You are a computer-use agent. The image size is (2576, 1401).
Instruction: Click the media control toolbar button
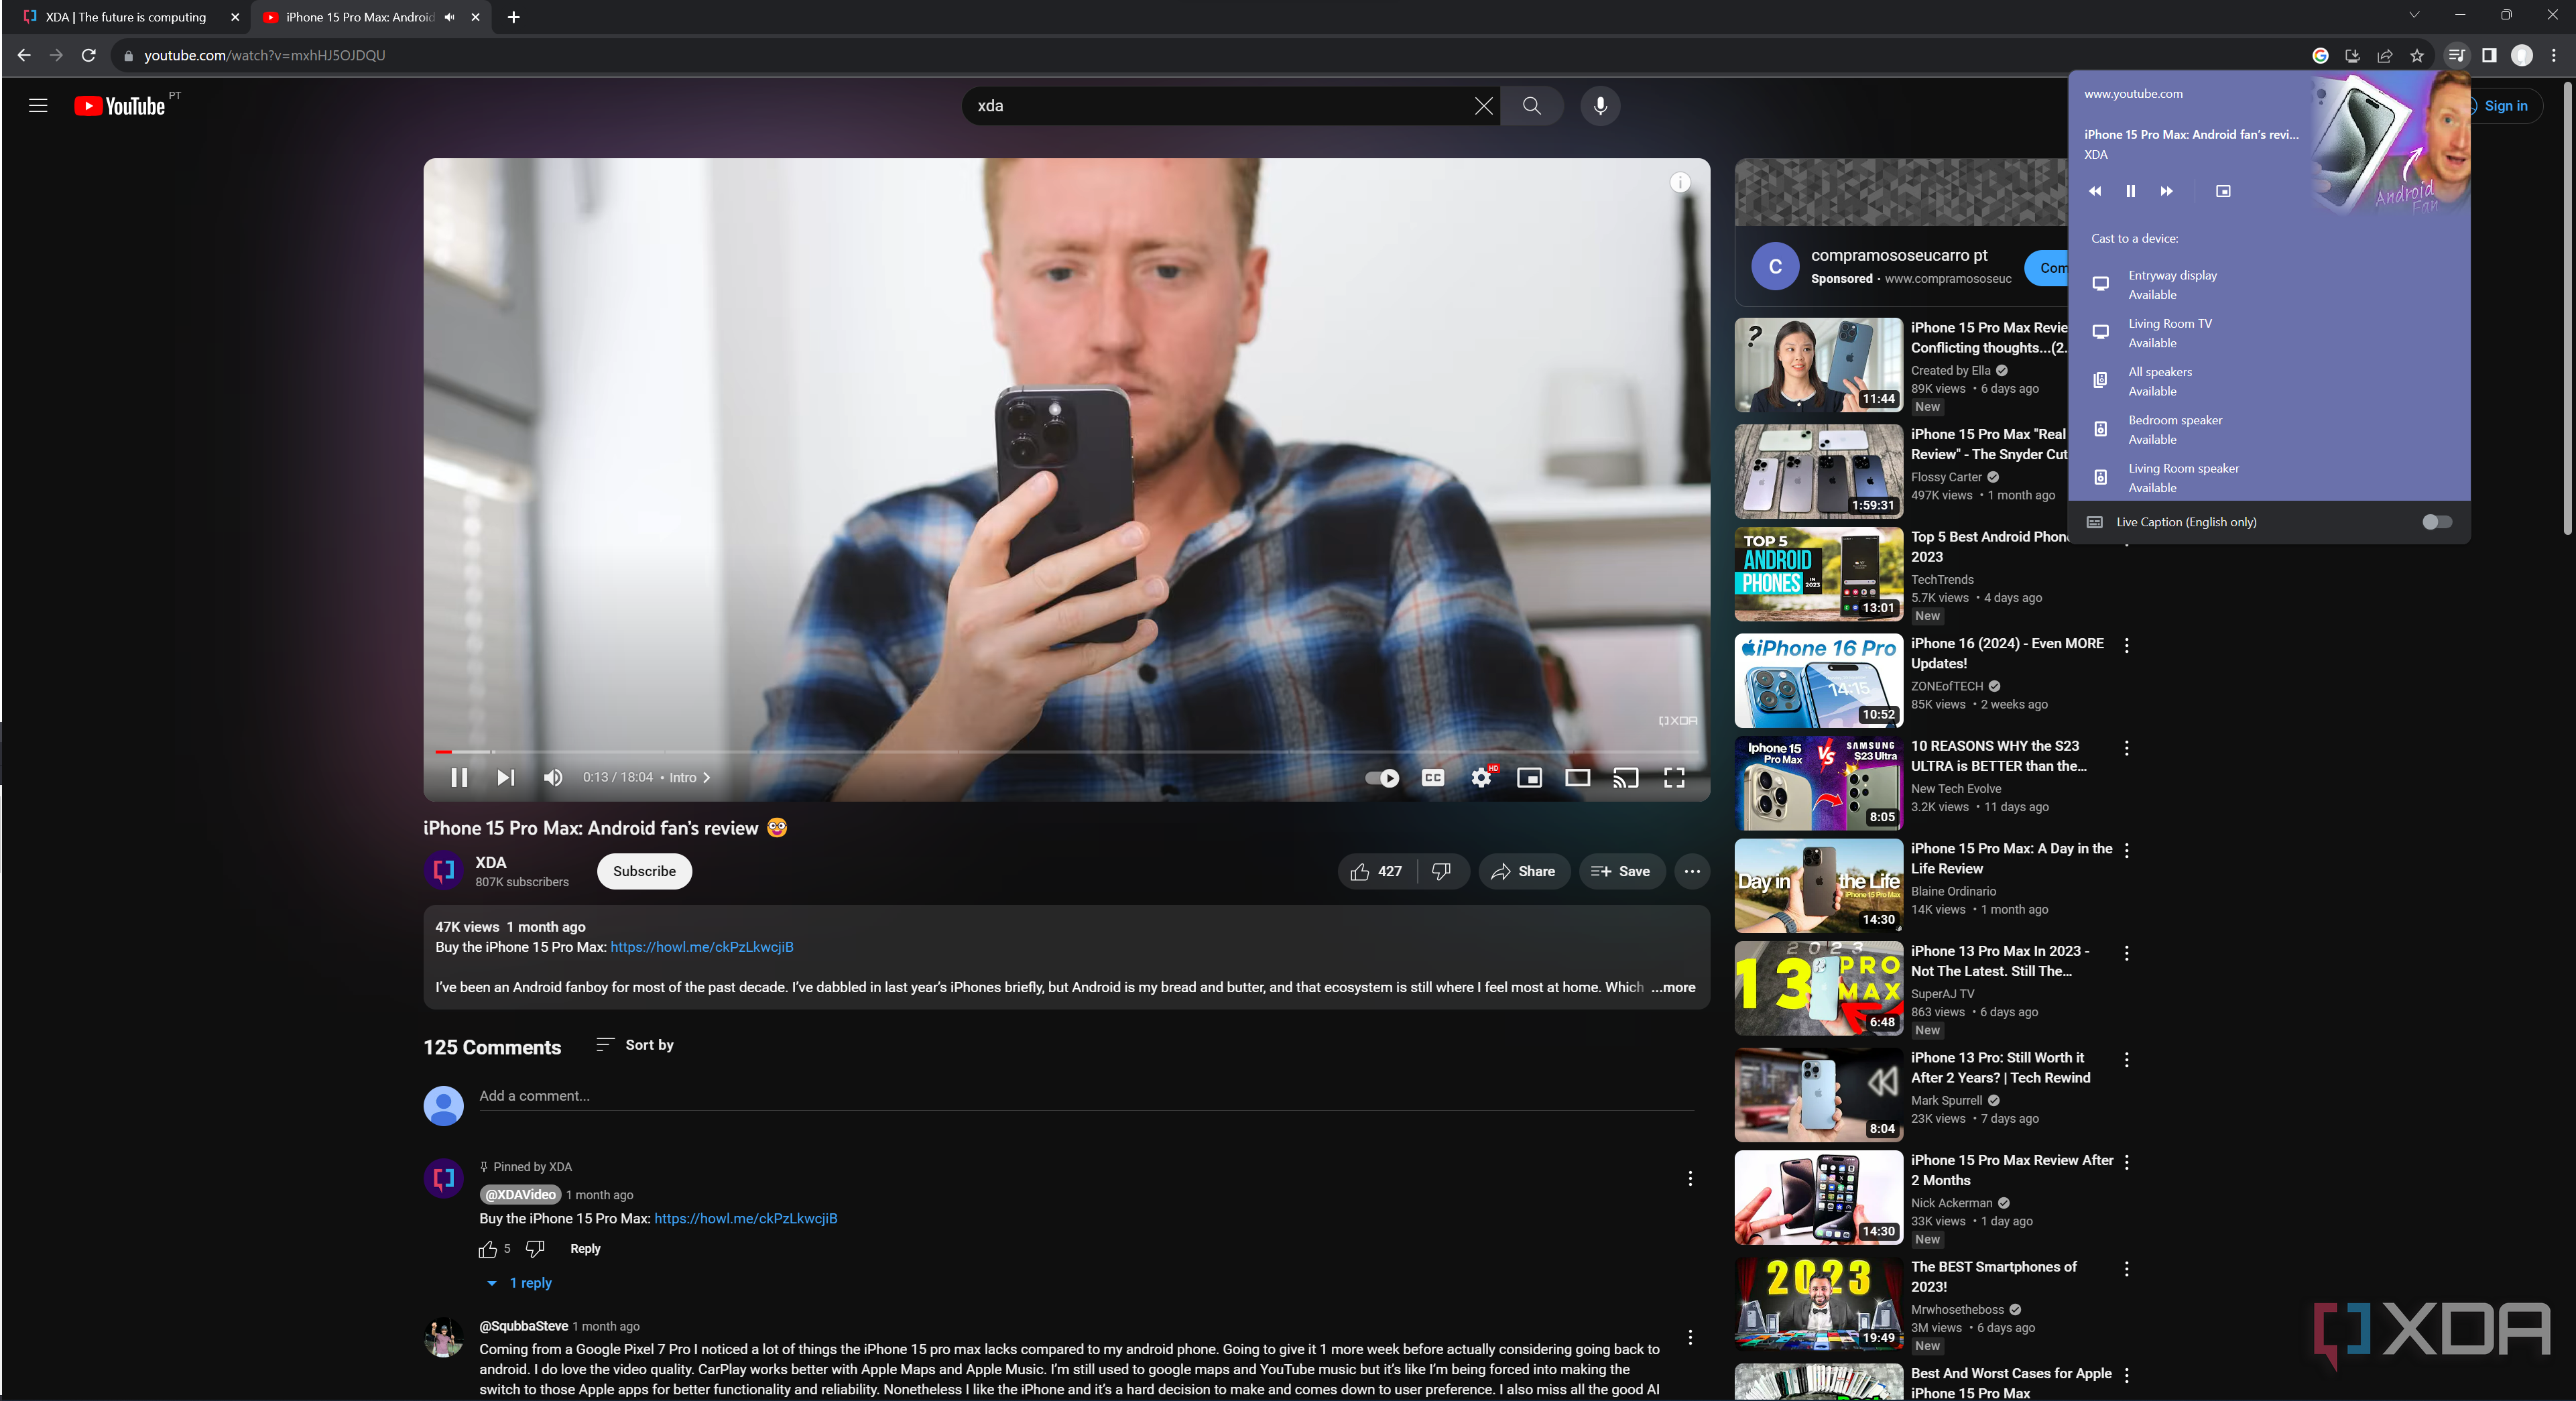2456,56
